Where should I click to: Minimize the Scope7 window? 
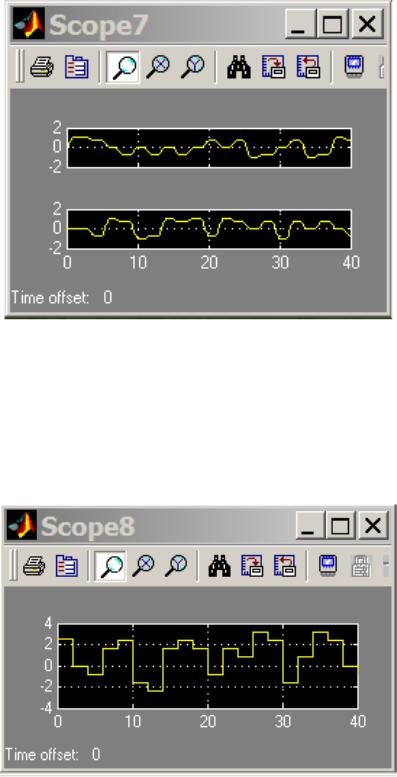pos(300,25)
